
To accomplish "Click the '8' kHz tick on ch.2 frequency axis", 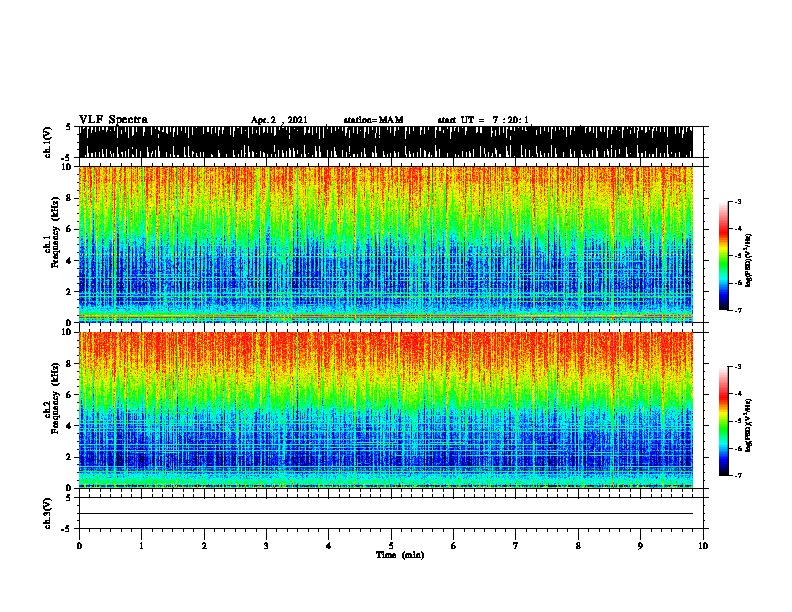I will tap(69, 364).
